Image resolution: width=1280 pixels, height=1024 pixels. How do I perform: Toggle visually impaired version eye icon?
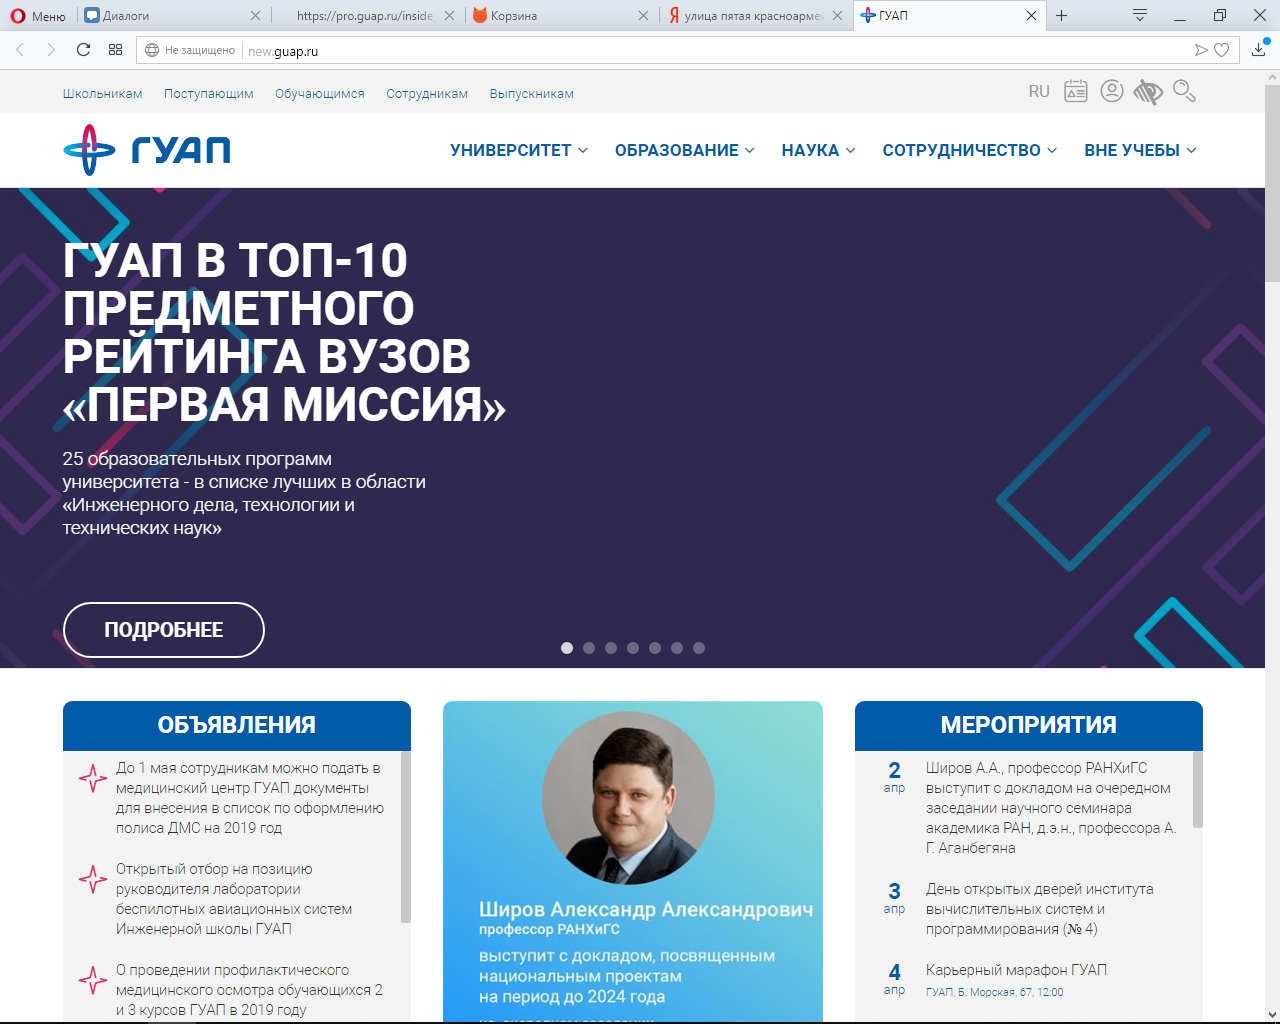1148,92
